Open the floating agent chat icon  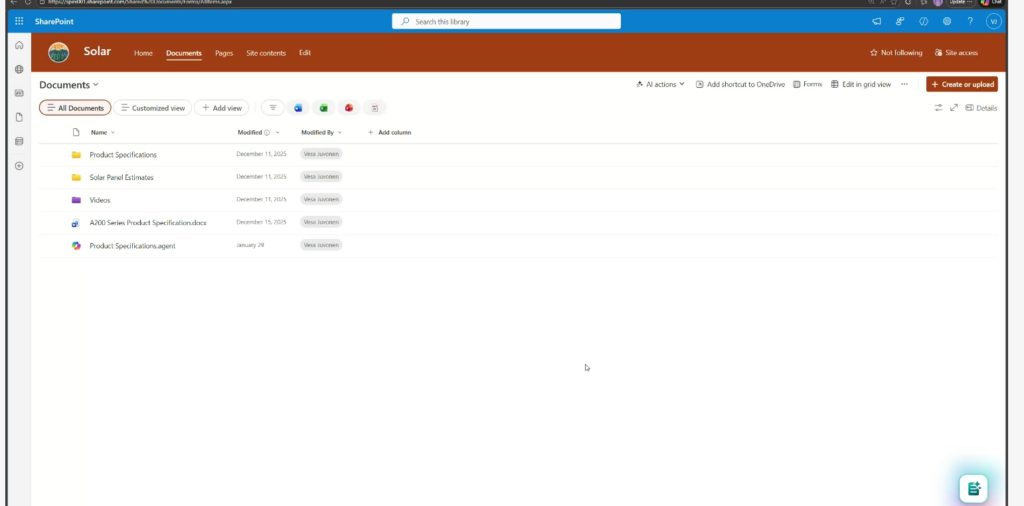(x=973, y=488)
